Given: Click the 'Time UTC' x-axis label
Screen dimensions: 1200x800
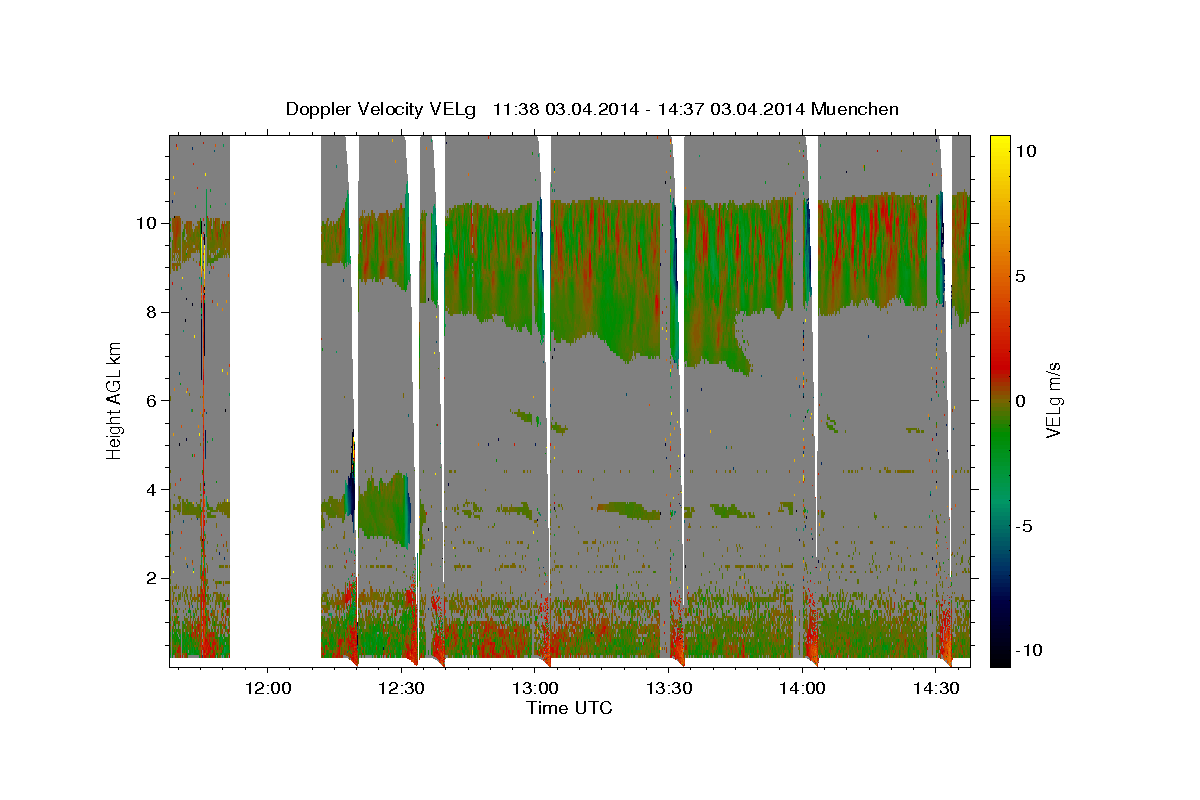Looking at the screenshot, I should pos(569,708).
